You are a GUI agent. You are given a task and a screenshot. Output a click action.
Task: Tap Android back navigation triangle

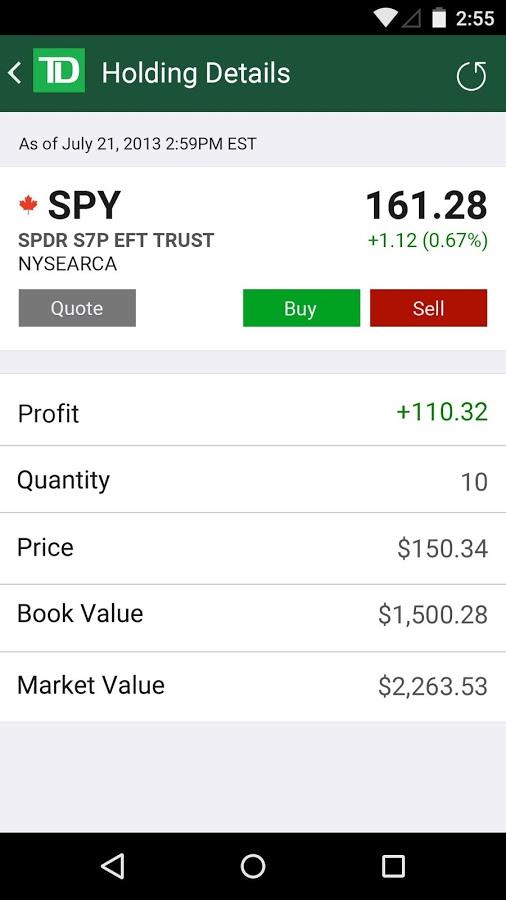[x=112, y=866]
